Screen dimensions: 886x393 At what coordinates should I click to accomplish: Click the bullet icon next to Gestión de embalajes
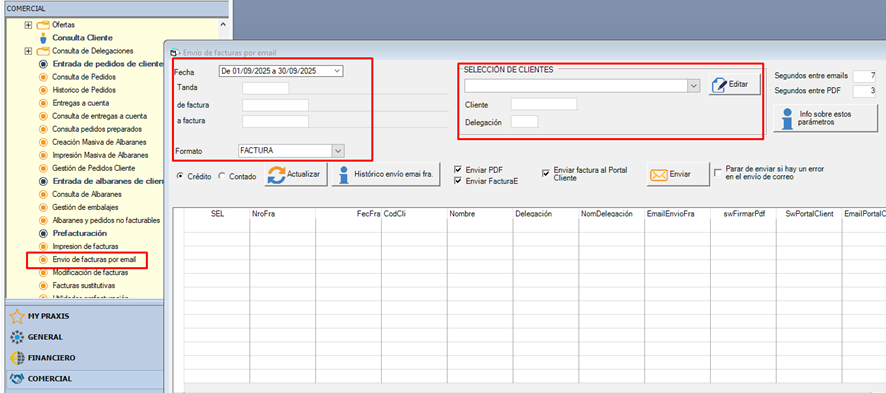(x=43, y=207)
